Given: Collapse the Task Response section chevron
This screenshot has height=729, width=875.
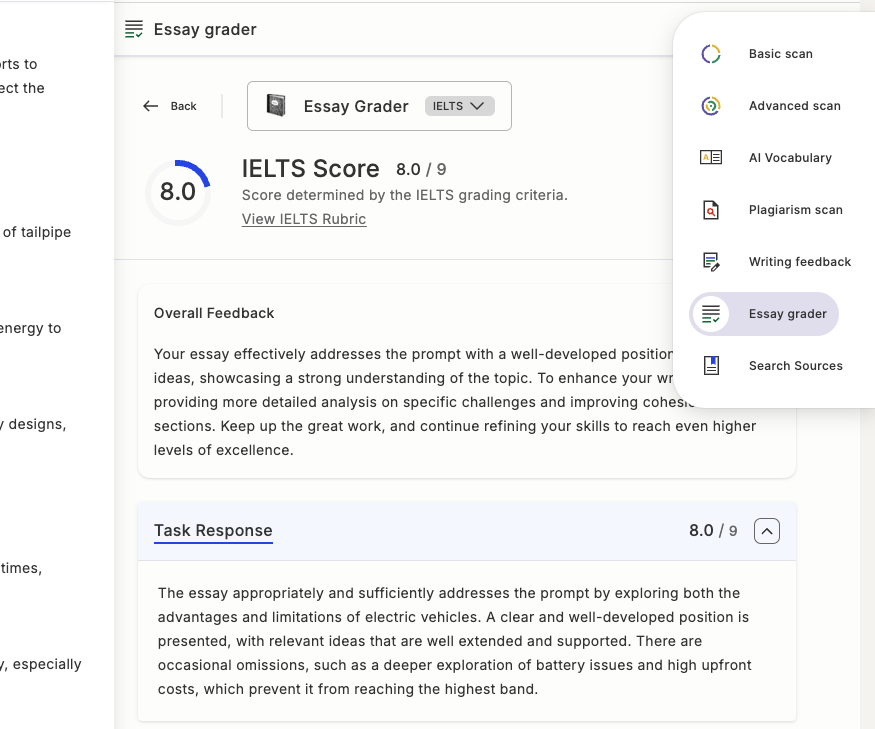Looking at the screenshot, I should click(766, 531).
